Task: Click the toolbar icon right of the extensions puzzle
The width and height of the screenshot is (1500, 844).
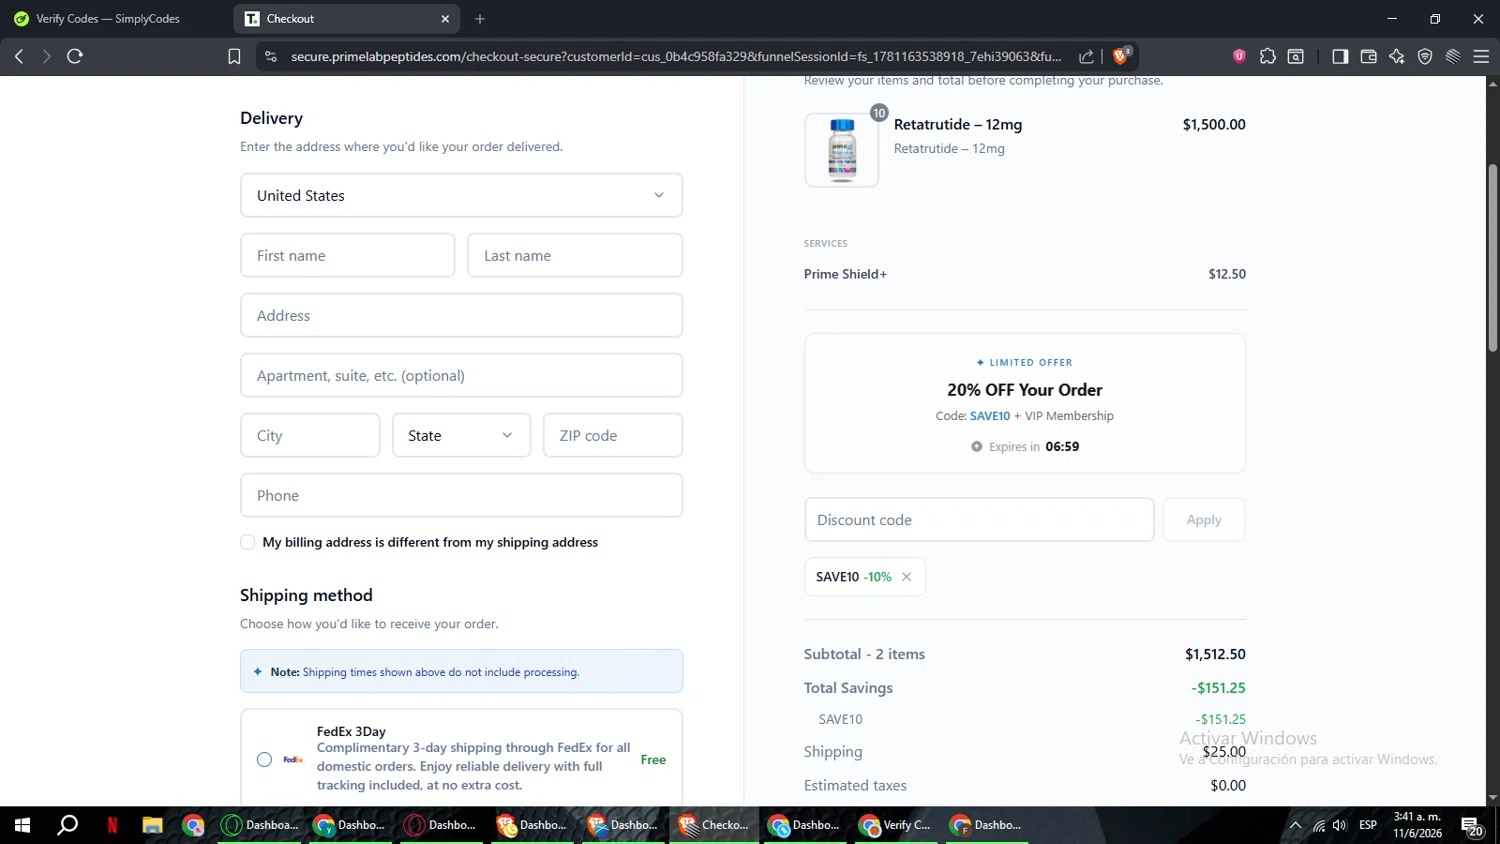Action: (x=1296, y=56)
